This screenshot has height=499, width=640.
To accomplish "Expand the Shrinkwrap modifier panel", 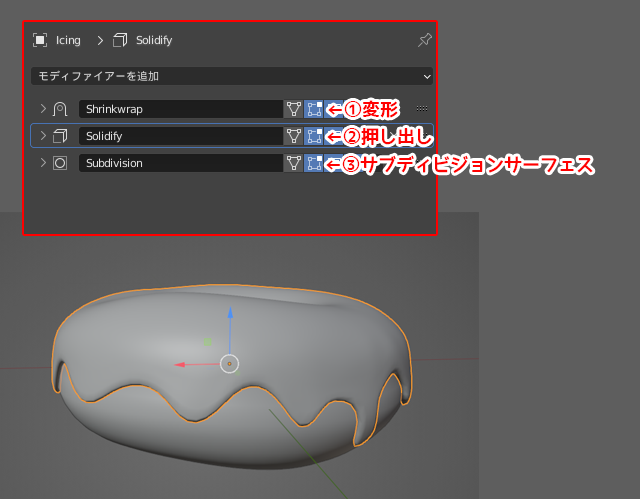I will [42, 108].
